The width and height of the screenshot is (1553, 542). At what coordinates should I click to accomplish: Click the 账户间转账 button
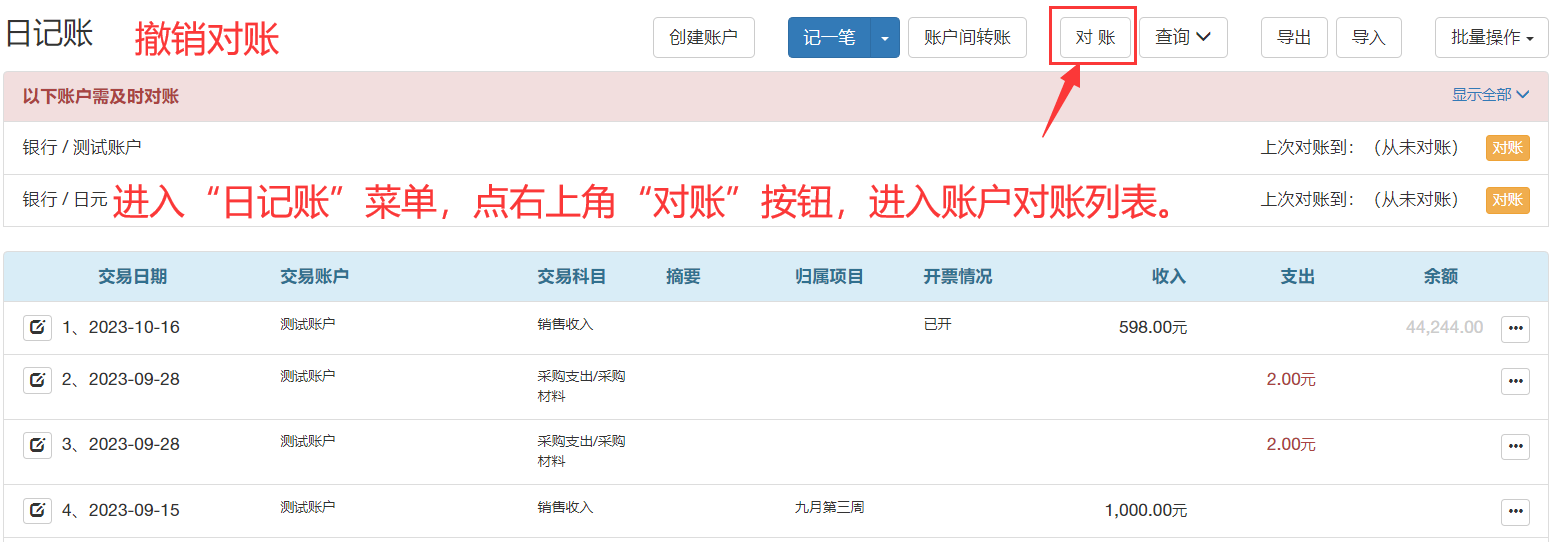coord(967,38)
